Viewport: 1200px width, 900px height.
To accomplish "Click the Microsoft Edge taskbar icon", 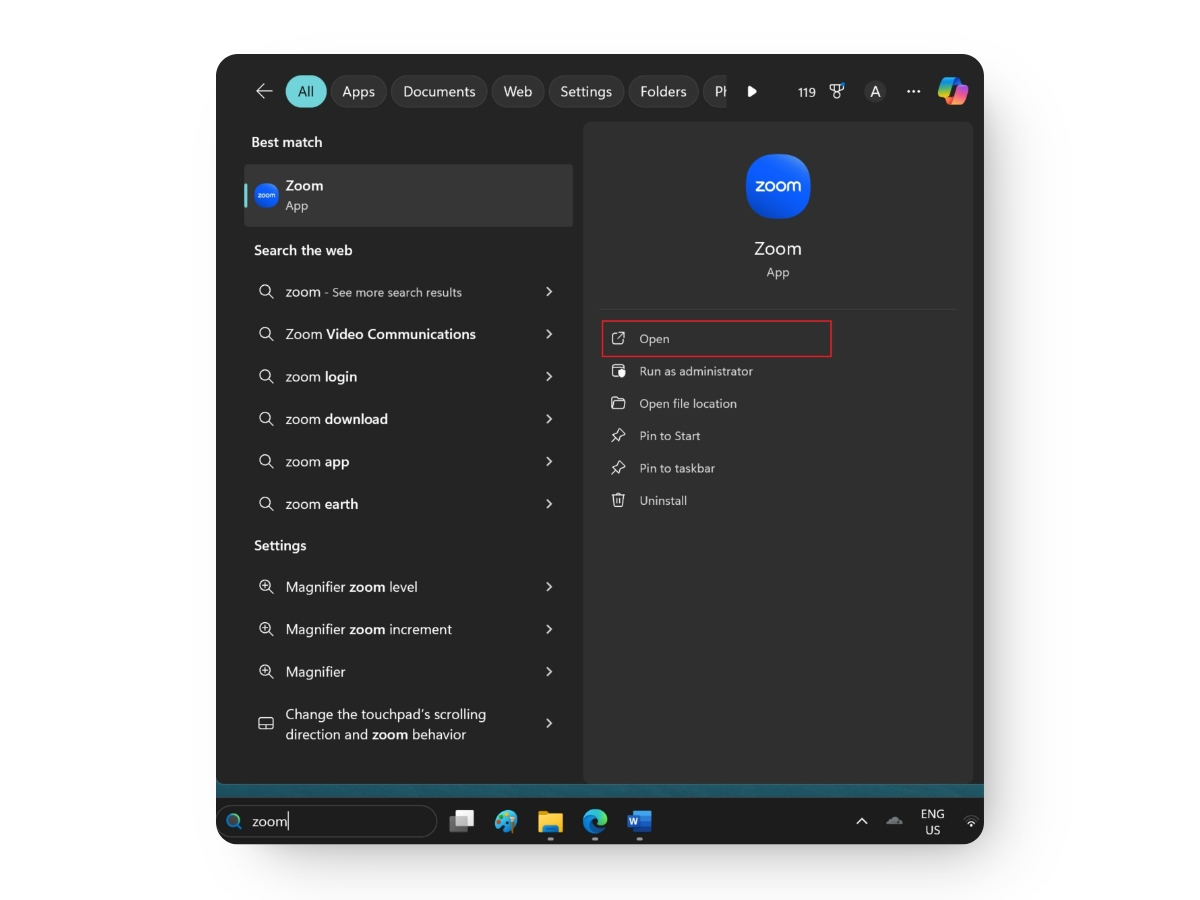I will coord(594,821).
